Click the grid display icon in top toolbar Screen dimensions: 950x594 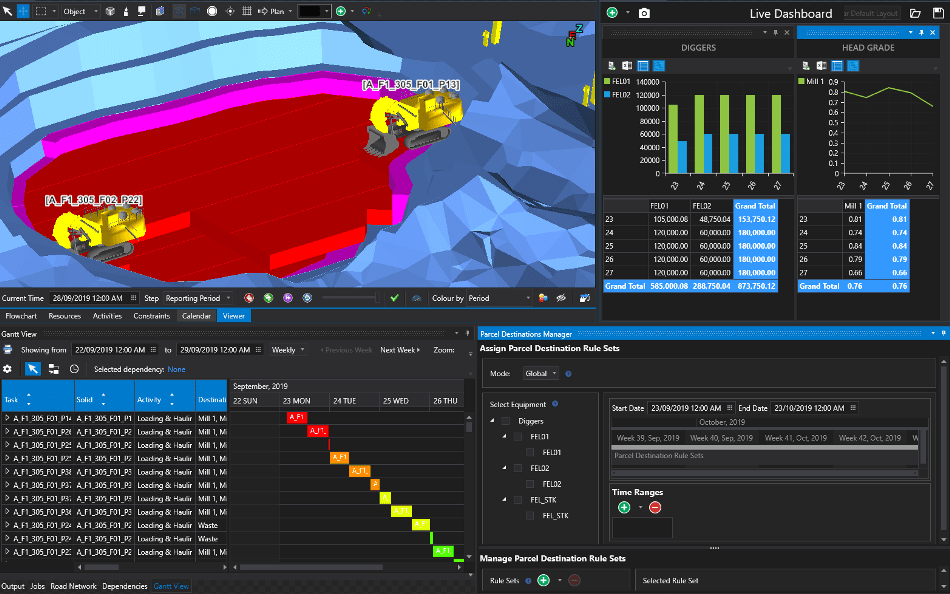(247, 11)
